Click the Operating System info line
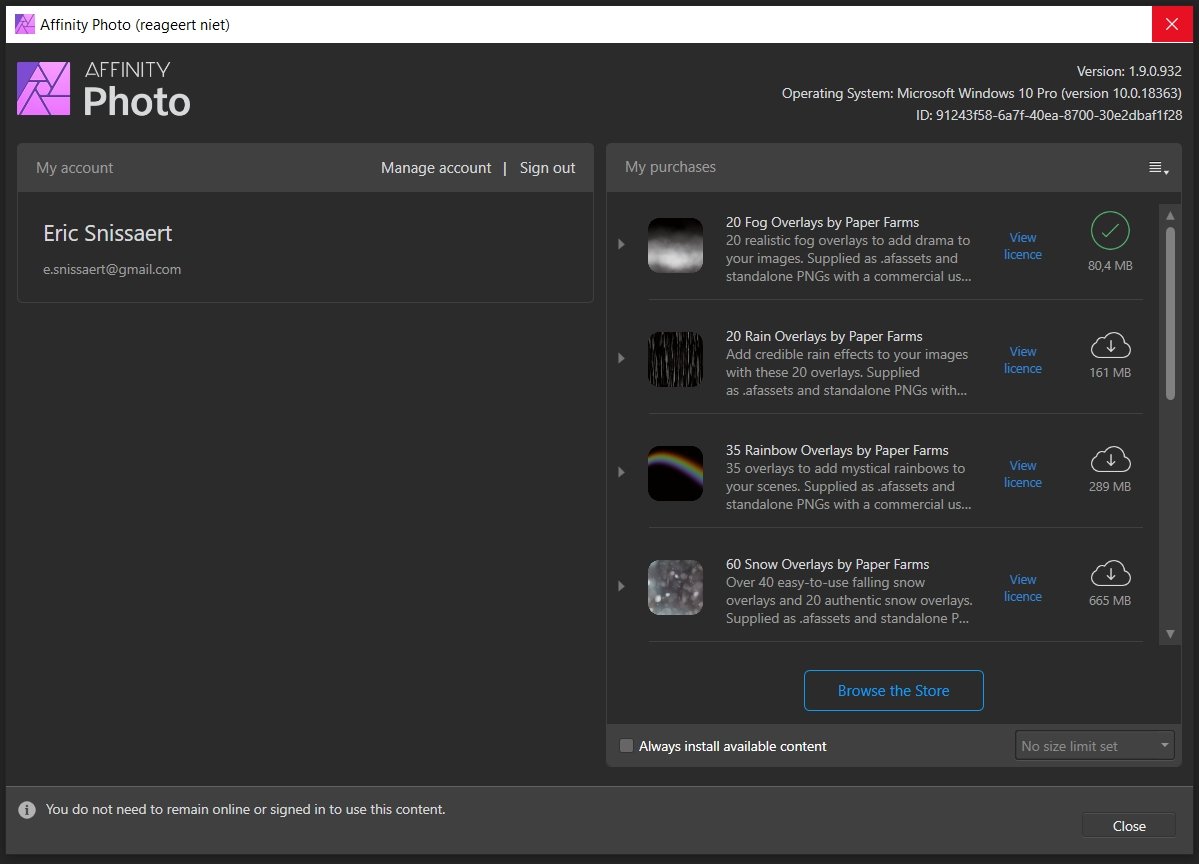The image size is (1199, 864). coord(981,93)
